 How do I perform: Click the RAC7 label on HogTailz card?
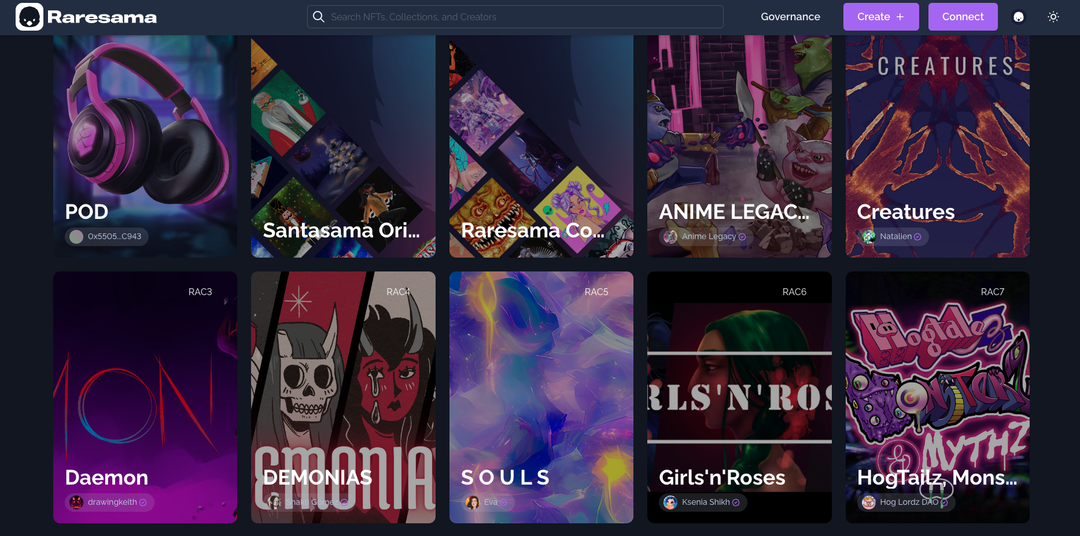993,291
